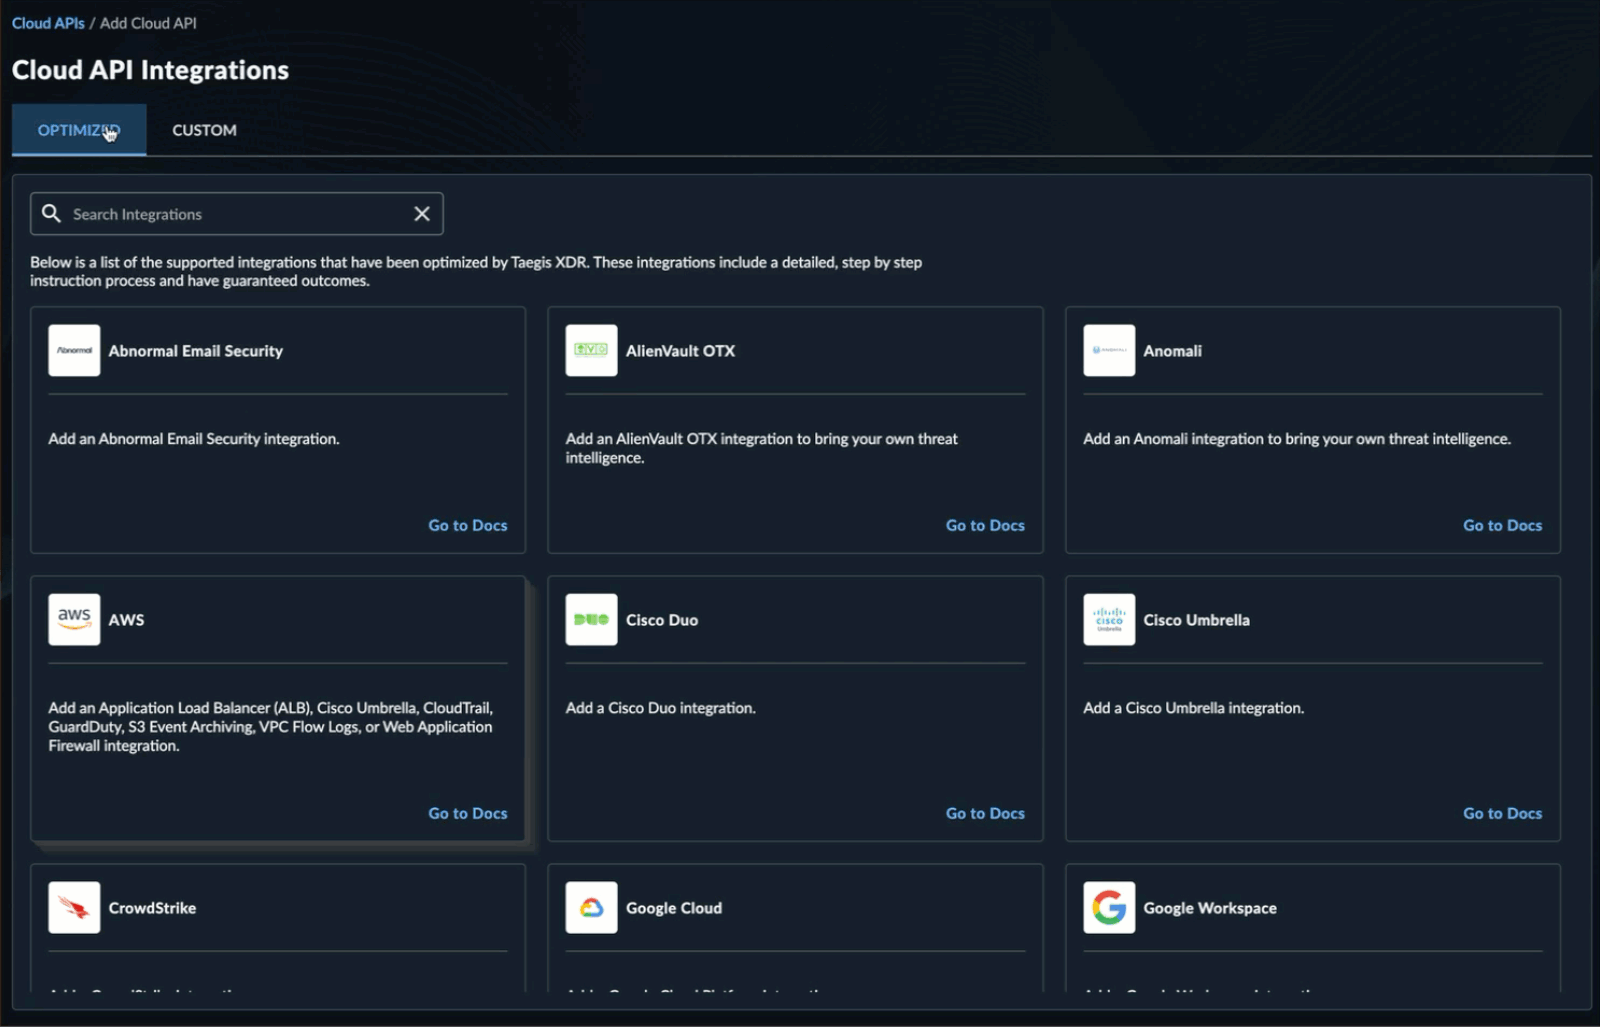Select the Google Cloud card title
This screenshot has height=1027, width=1600.
[674, 908]
